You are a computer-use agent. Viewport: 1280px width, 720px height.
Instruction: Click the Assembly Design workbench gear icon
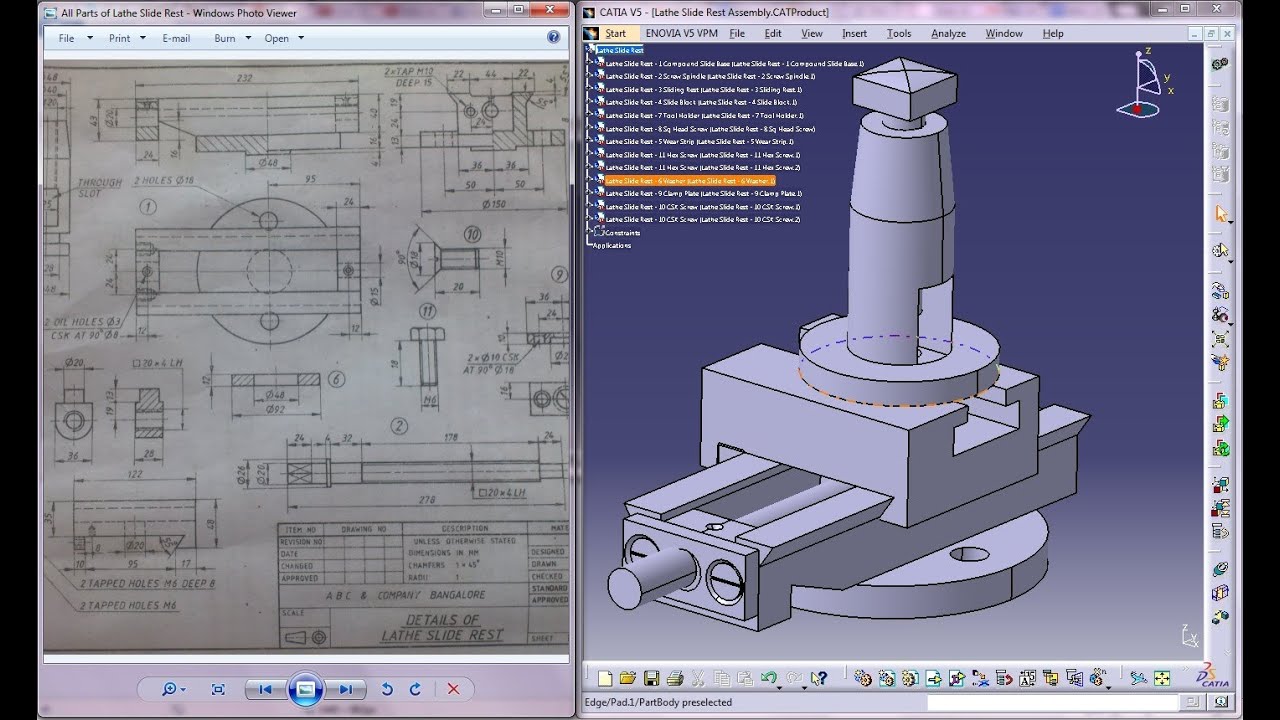click(1220, 62)
